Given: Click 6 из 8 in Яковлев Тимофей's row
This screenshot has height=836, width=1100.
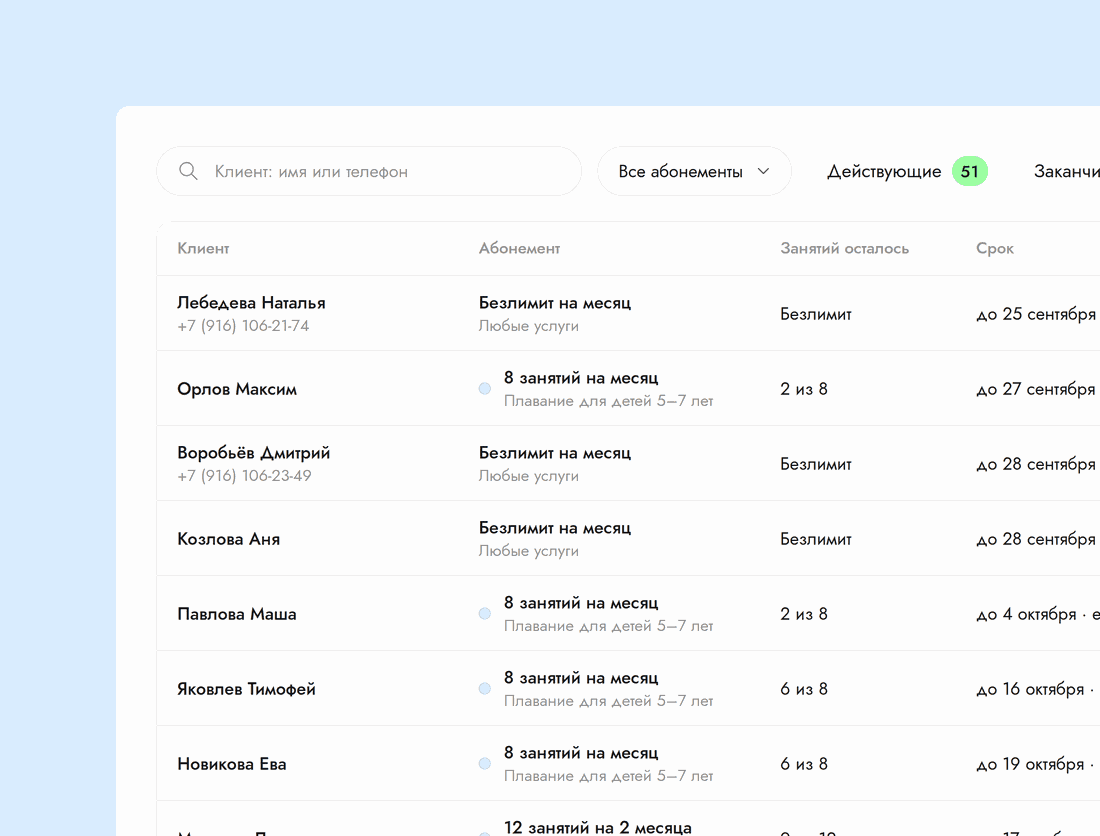Looking at the screenshot, I should coord(804,689).
